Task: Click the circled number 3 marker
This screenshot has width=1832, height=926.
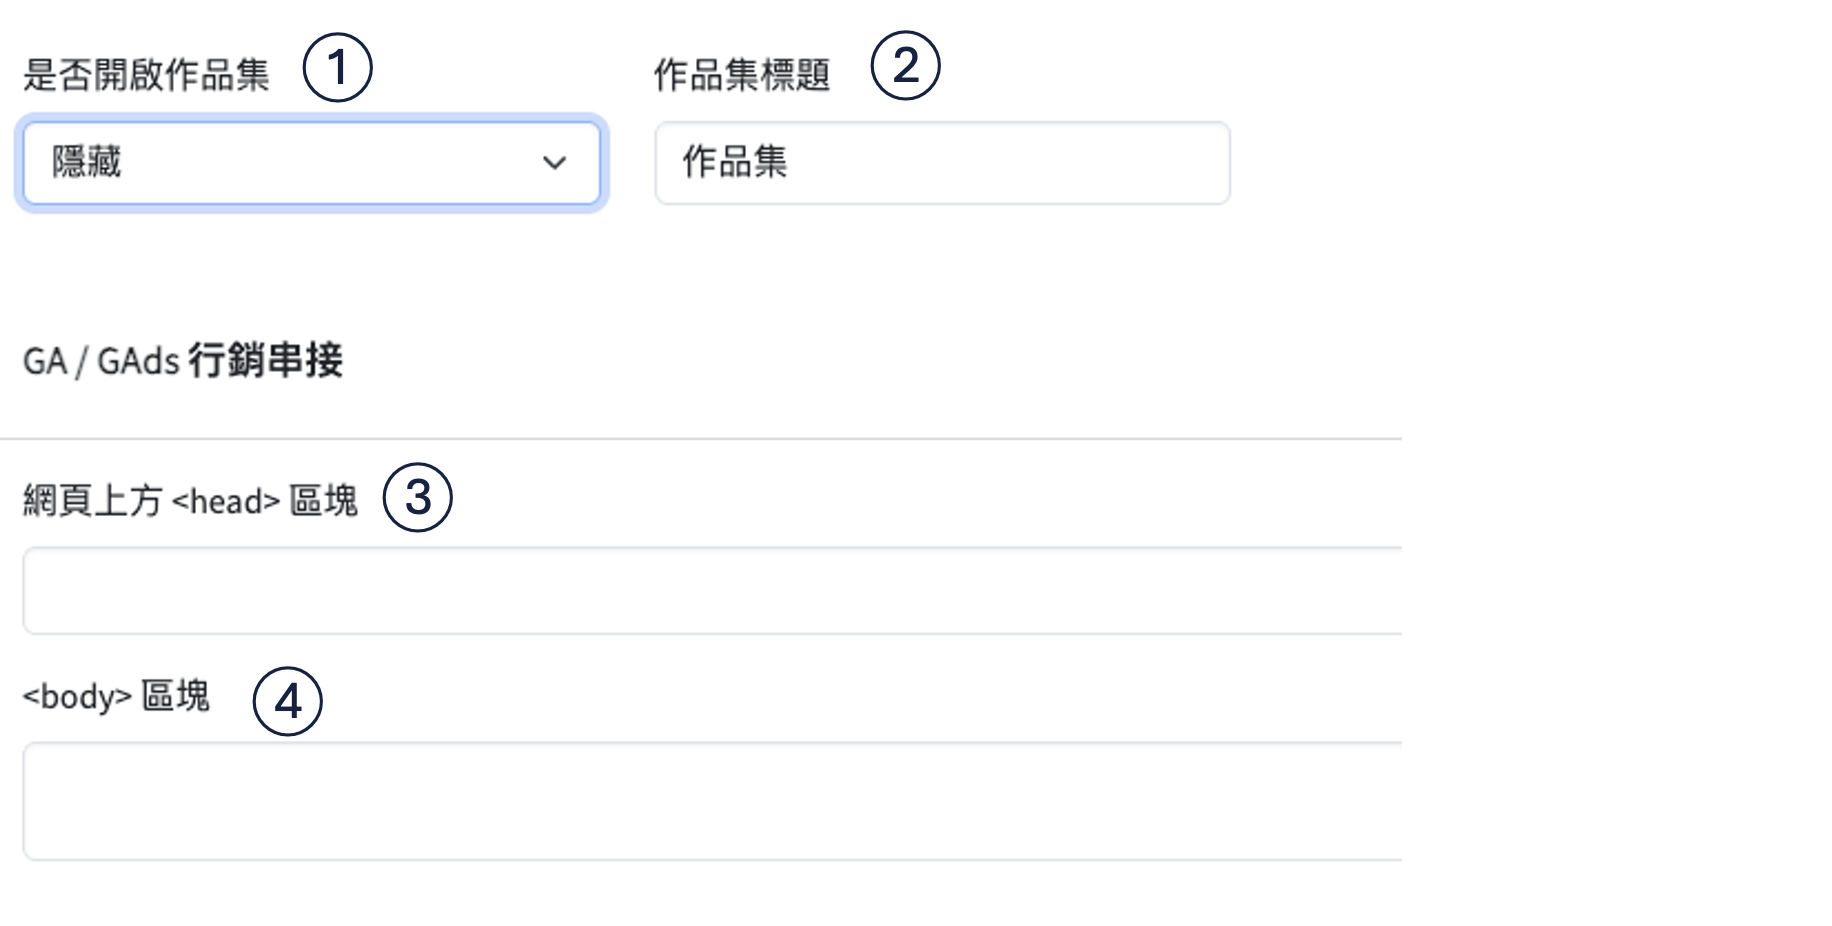Action: point(418,497)
